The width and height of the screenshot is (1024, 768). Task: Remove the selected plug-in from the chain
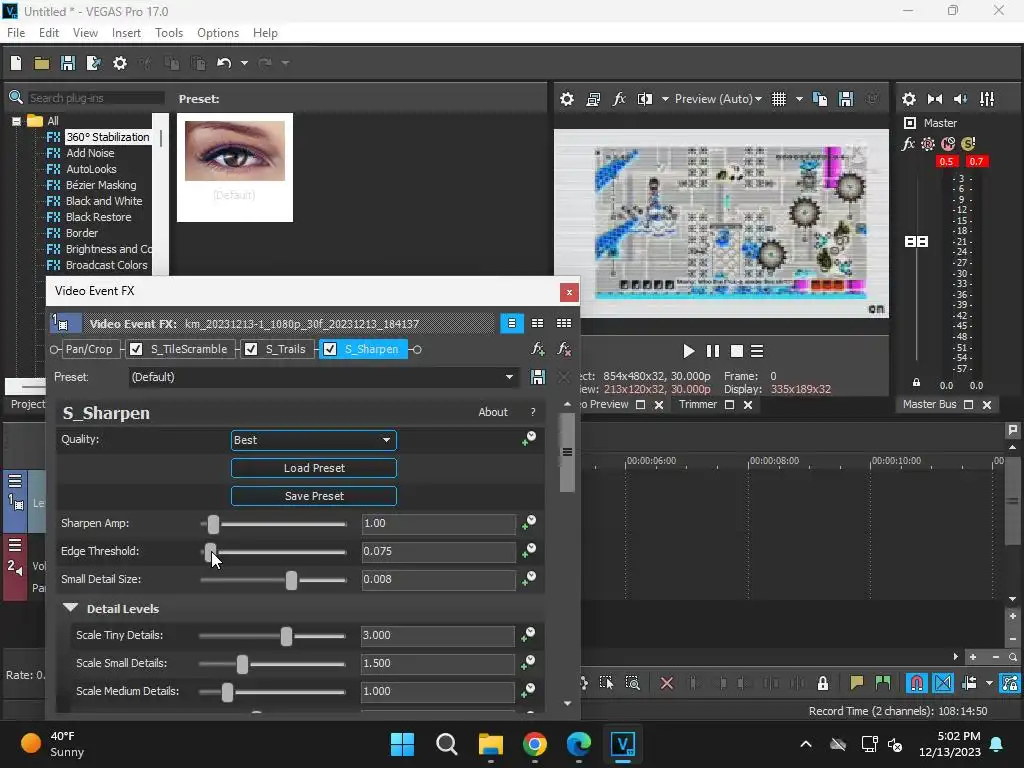[564, 349]
